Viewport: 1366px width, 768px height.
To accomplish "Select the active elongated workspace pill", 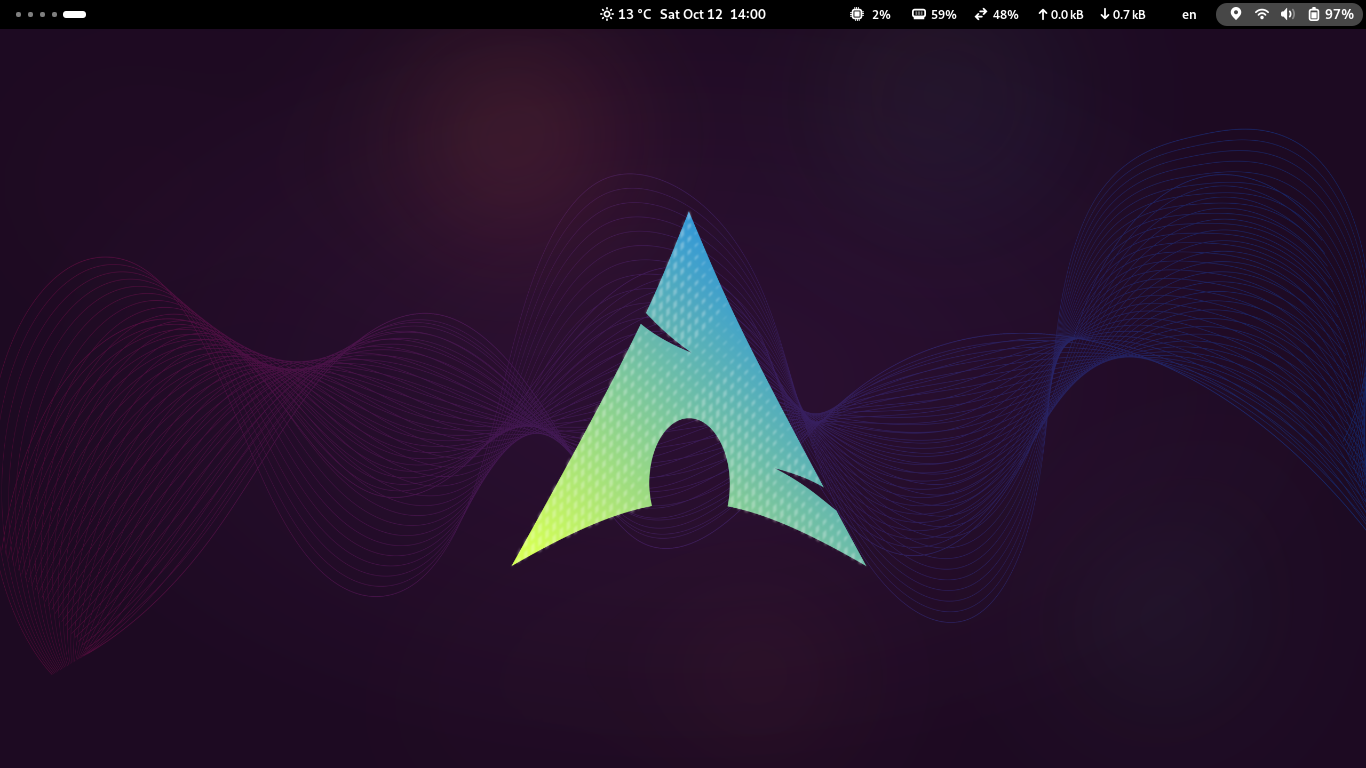I will [74, 14].
